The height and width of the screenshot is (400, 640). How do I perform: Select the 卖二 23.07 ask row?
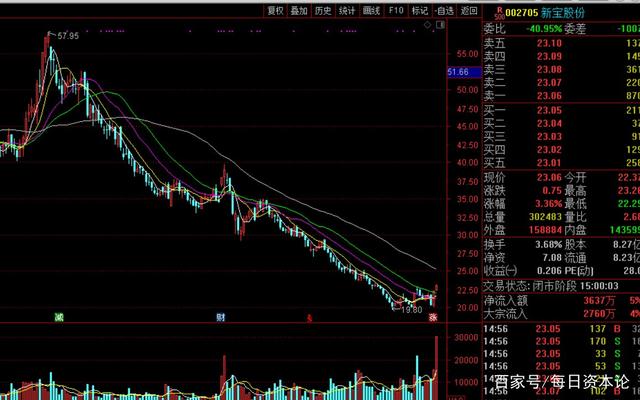click(x=562, y=82)
